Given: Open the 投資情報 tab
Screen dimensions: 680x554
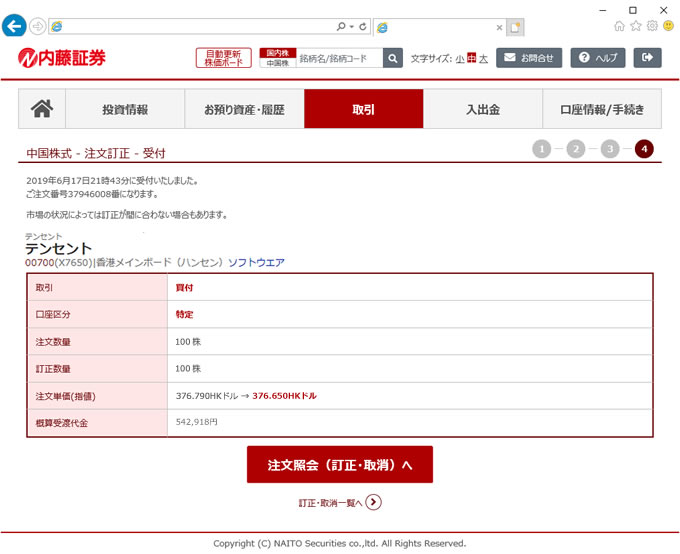Looking at the screenshot, I should coord(125,109).
